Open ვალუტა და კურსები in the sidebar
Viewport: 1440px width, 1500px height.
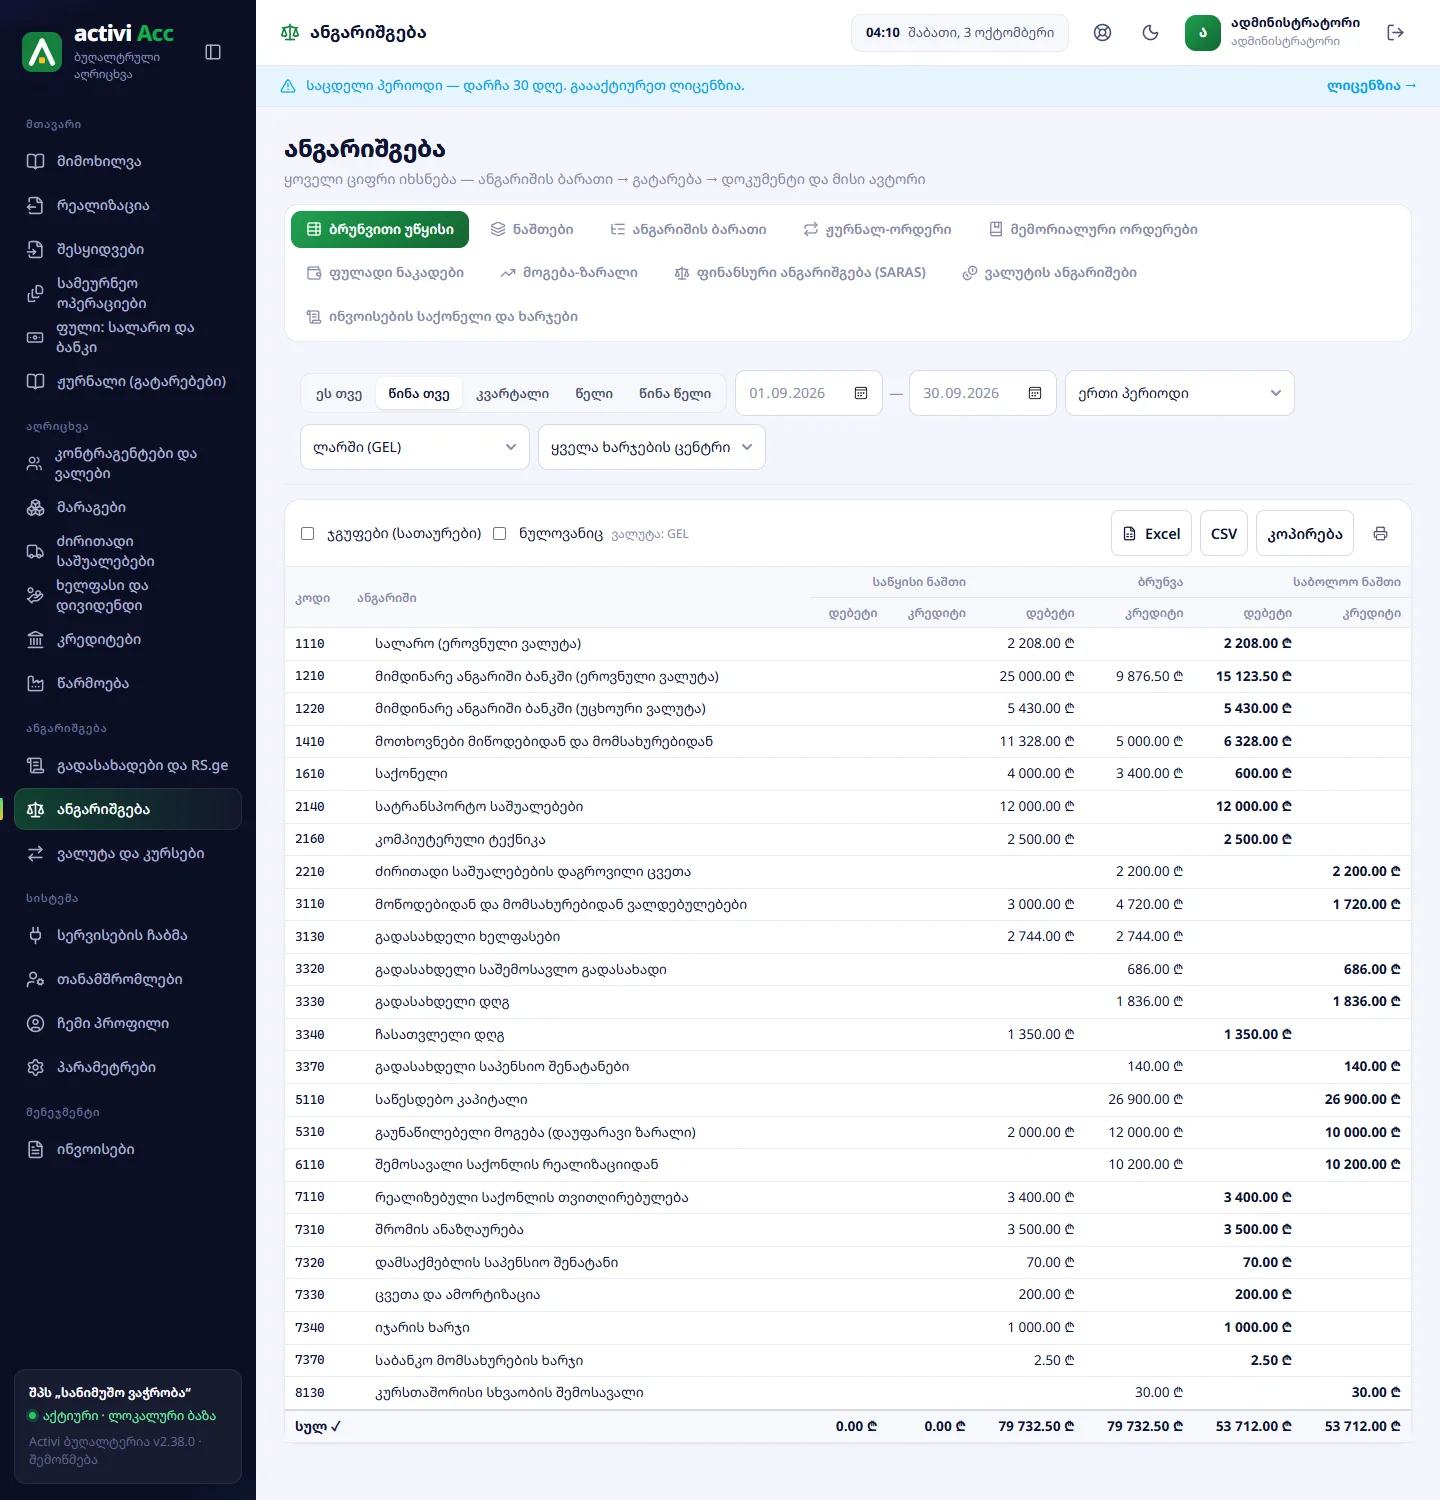[128, 853]
